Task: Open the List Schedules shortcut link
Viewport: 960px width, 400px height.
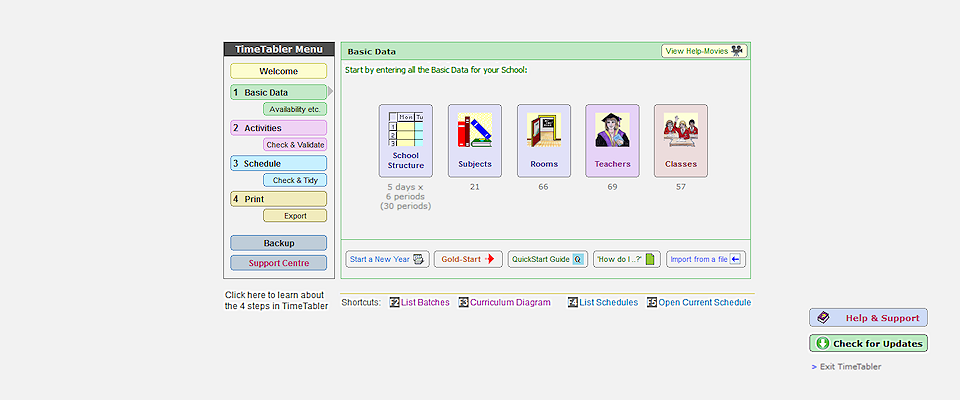Action: point(609,303)
